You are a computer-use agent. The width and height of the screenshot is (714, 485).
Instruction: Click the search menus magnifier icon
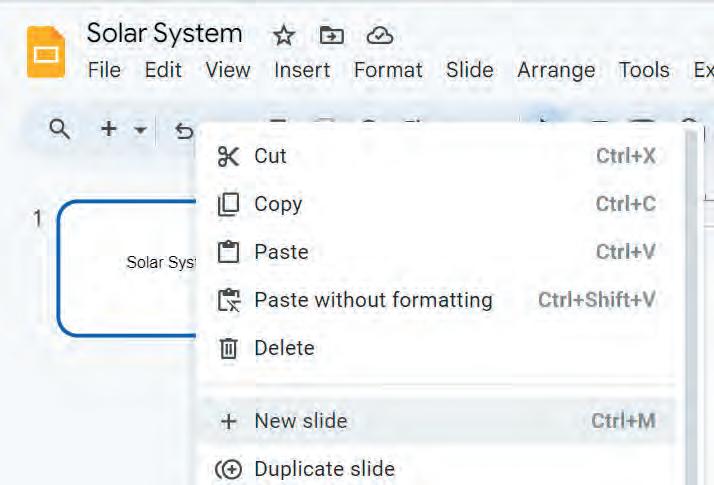pos(60,129)
